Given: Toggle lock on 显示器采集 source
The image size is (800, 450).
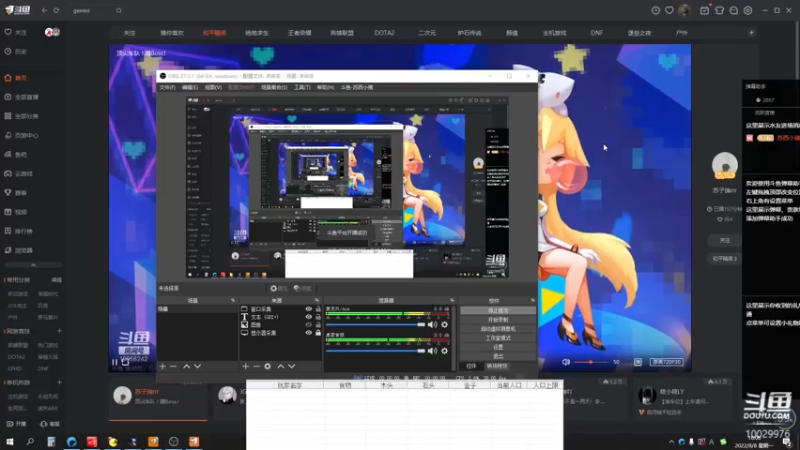Looking at the screenshot, I should coord(318,333).
